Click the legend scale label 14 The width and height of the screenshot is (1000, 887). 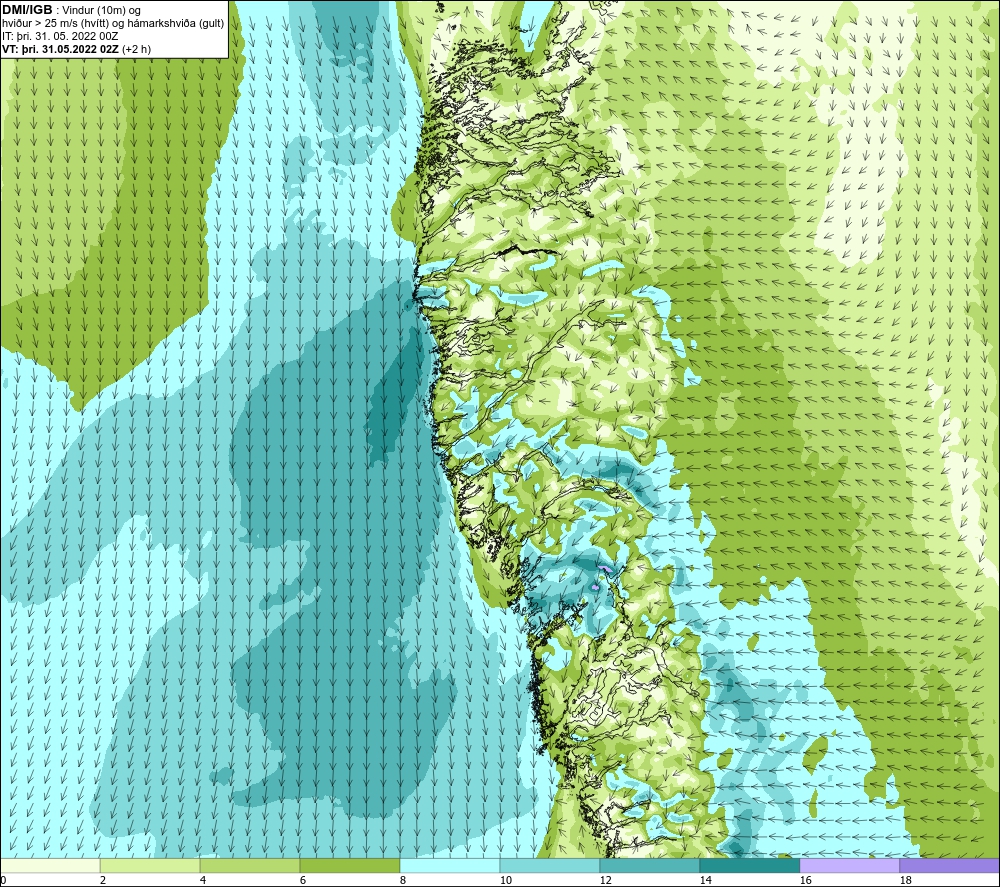(705, 881)
